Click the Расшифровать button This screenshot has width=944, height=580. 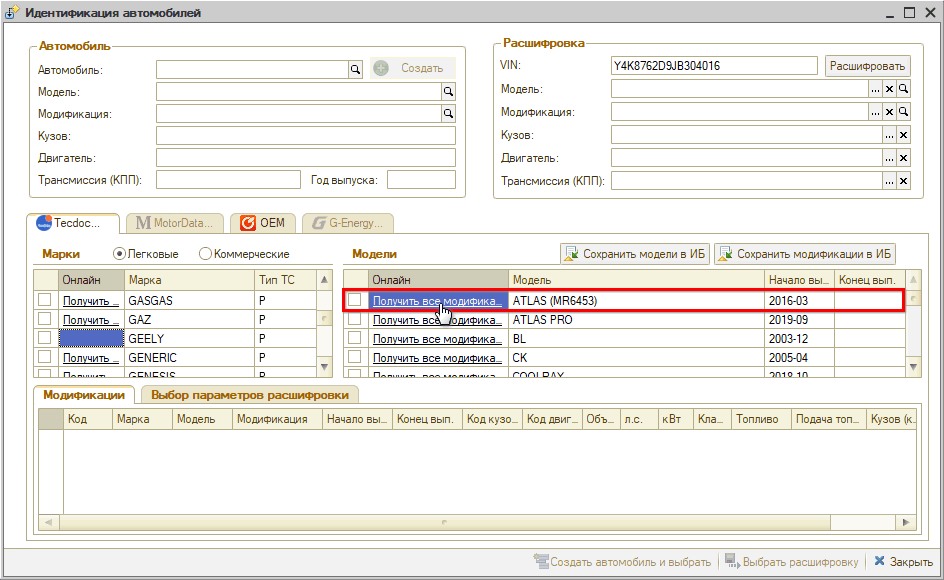867,66
